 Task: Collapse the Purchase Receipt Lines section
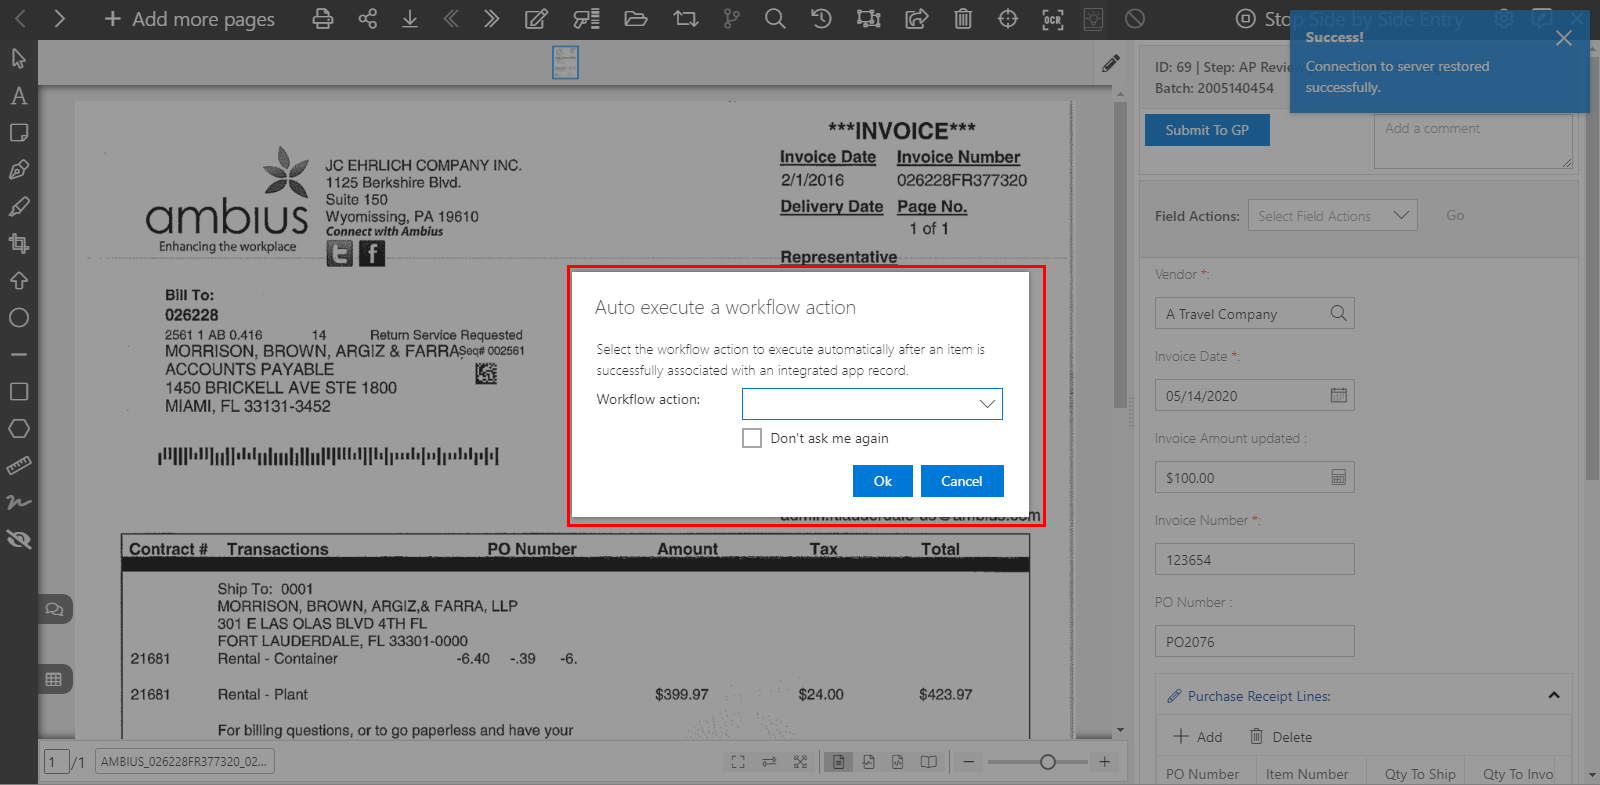click(x=1553, y=696)
